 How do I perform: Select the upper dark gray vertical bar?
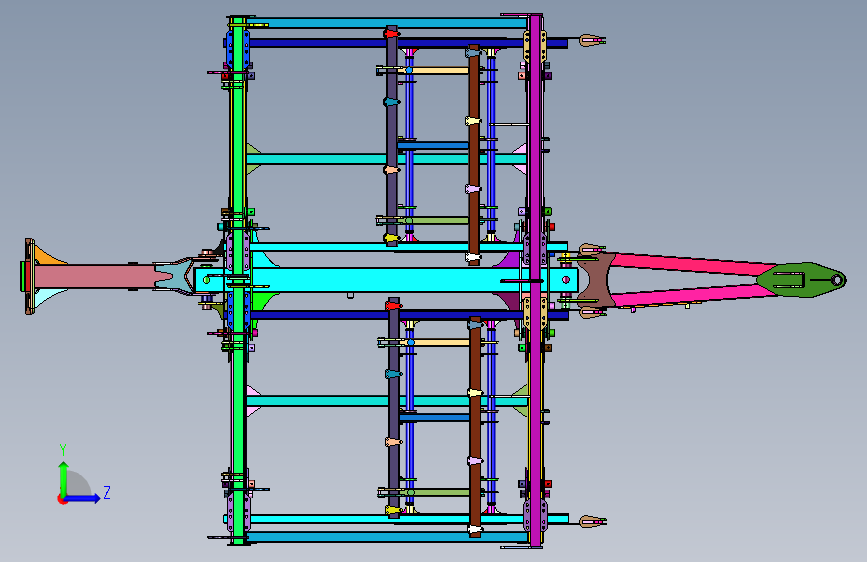pos(392,136)
